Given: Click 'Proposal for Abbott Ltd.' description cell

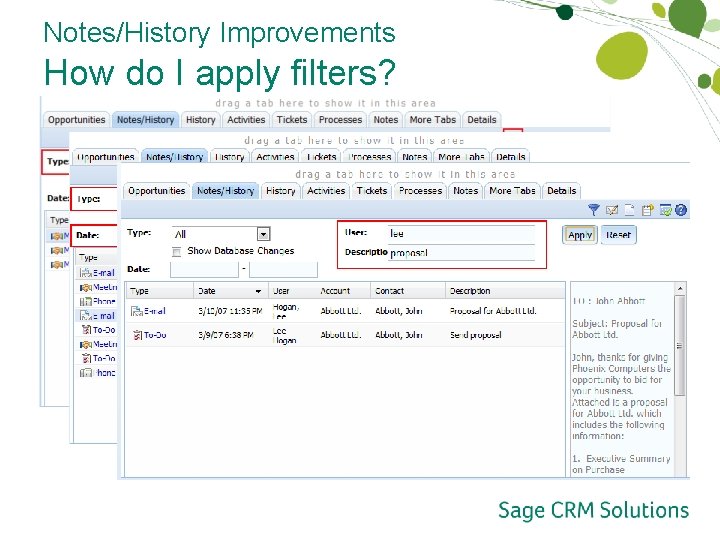Looking at the screenshot, I should tap(493, 311).
